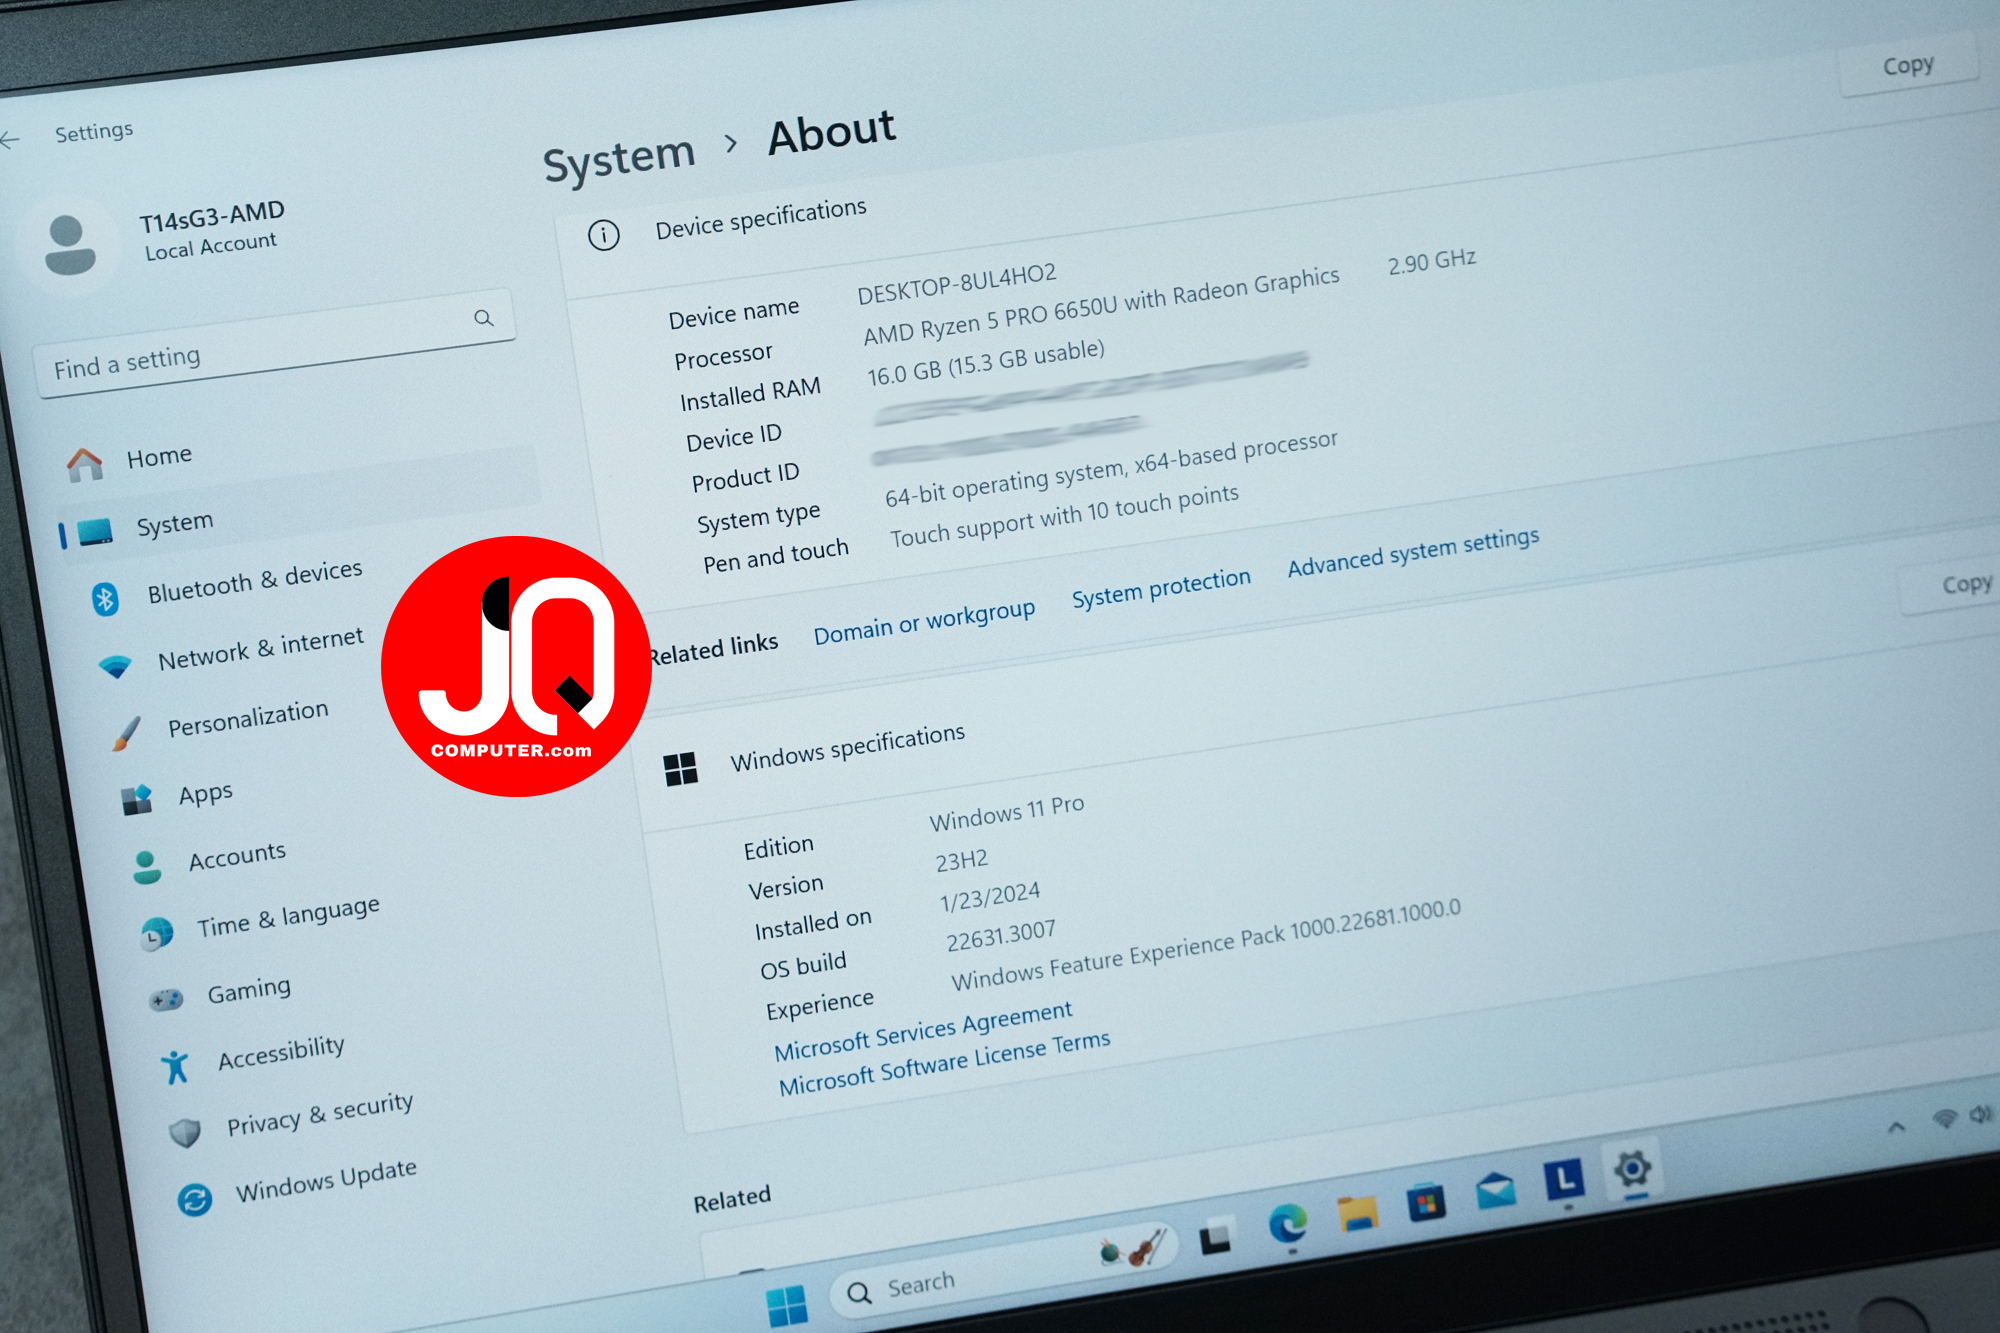Click the Gaming controller icon
2000x1333 pixels.
point(166,1000)
